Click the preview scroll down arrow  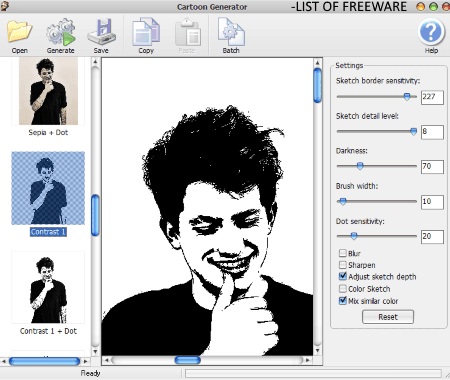pos(317,350)
